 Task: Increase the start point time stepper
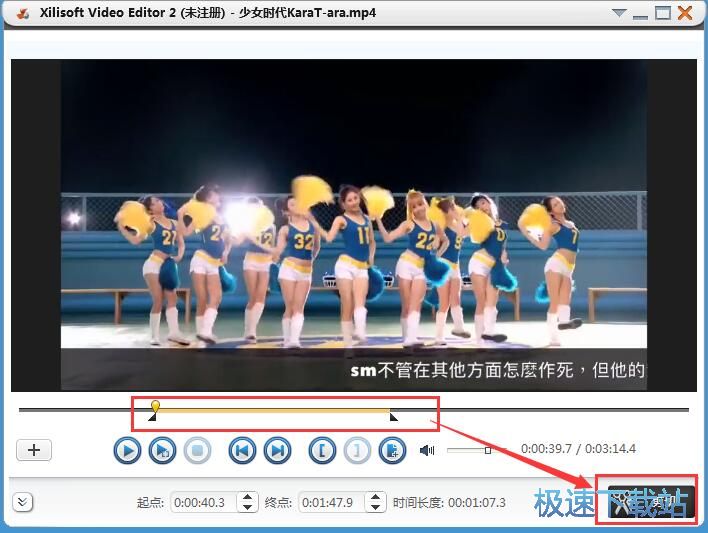(247, 497)
